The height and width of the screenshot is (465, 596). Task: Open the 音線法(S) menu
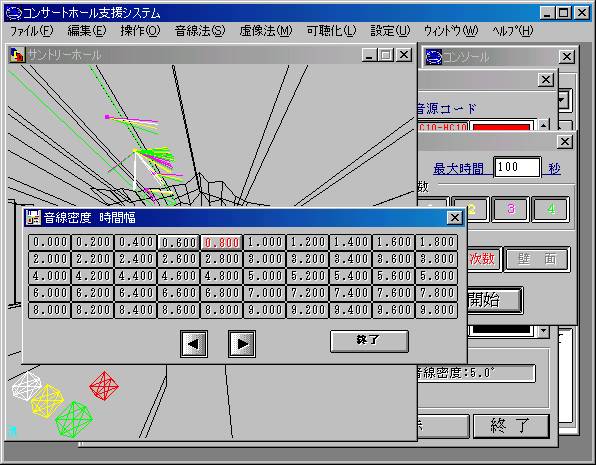[x=200, y=31]
